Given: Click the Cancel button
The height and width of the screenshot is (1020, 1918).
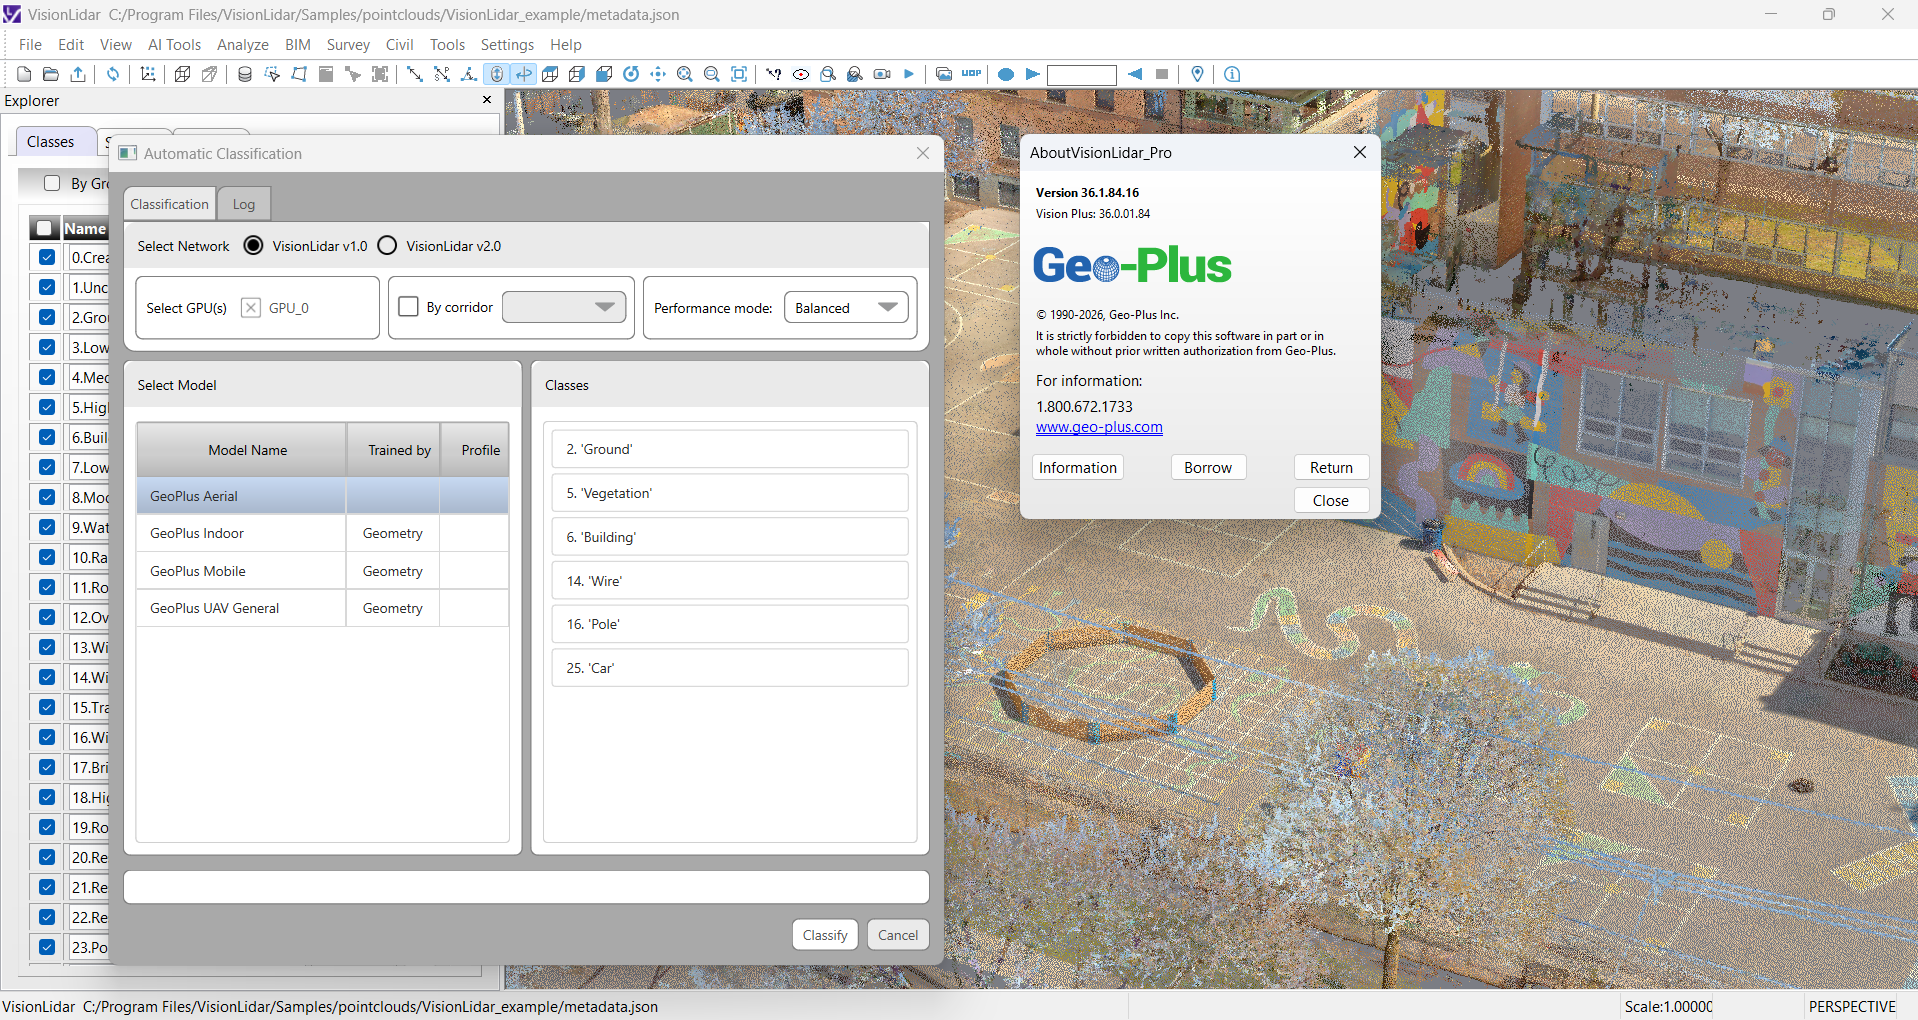Looking at the screenshot, I should click(x=898, y=935).
